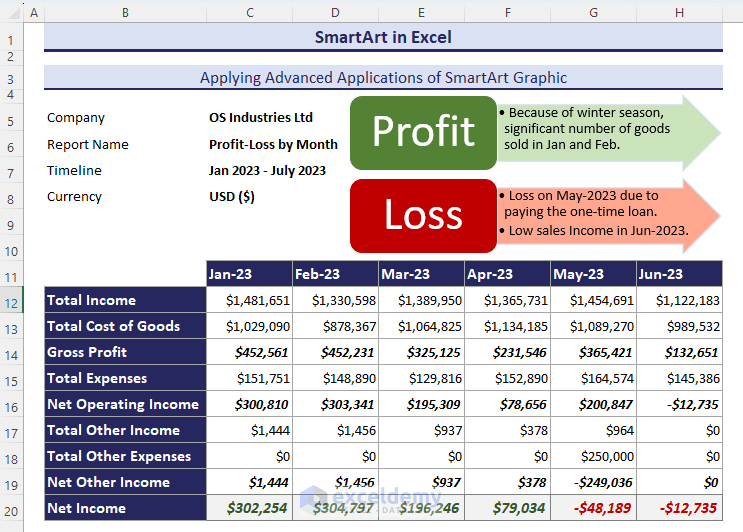Click the 'May-23' column heading cell

pos(593,274)
